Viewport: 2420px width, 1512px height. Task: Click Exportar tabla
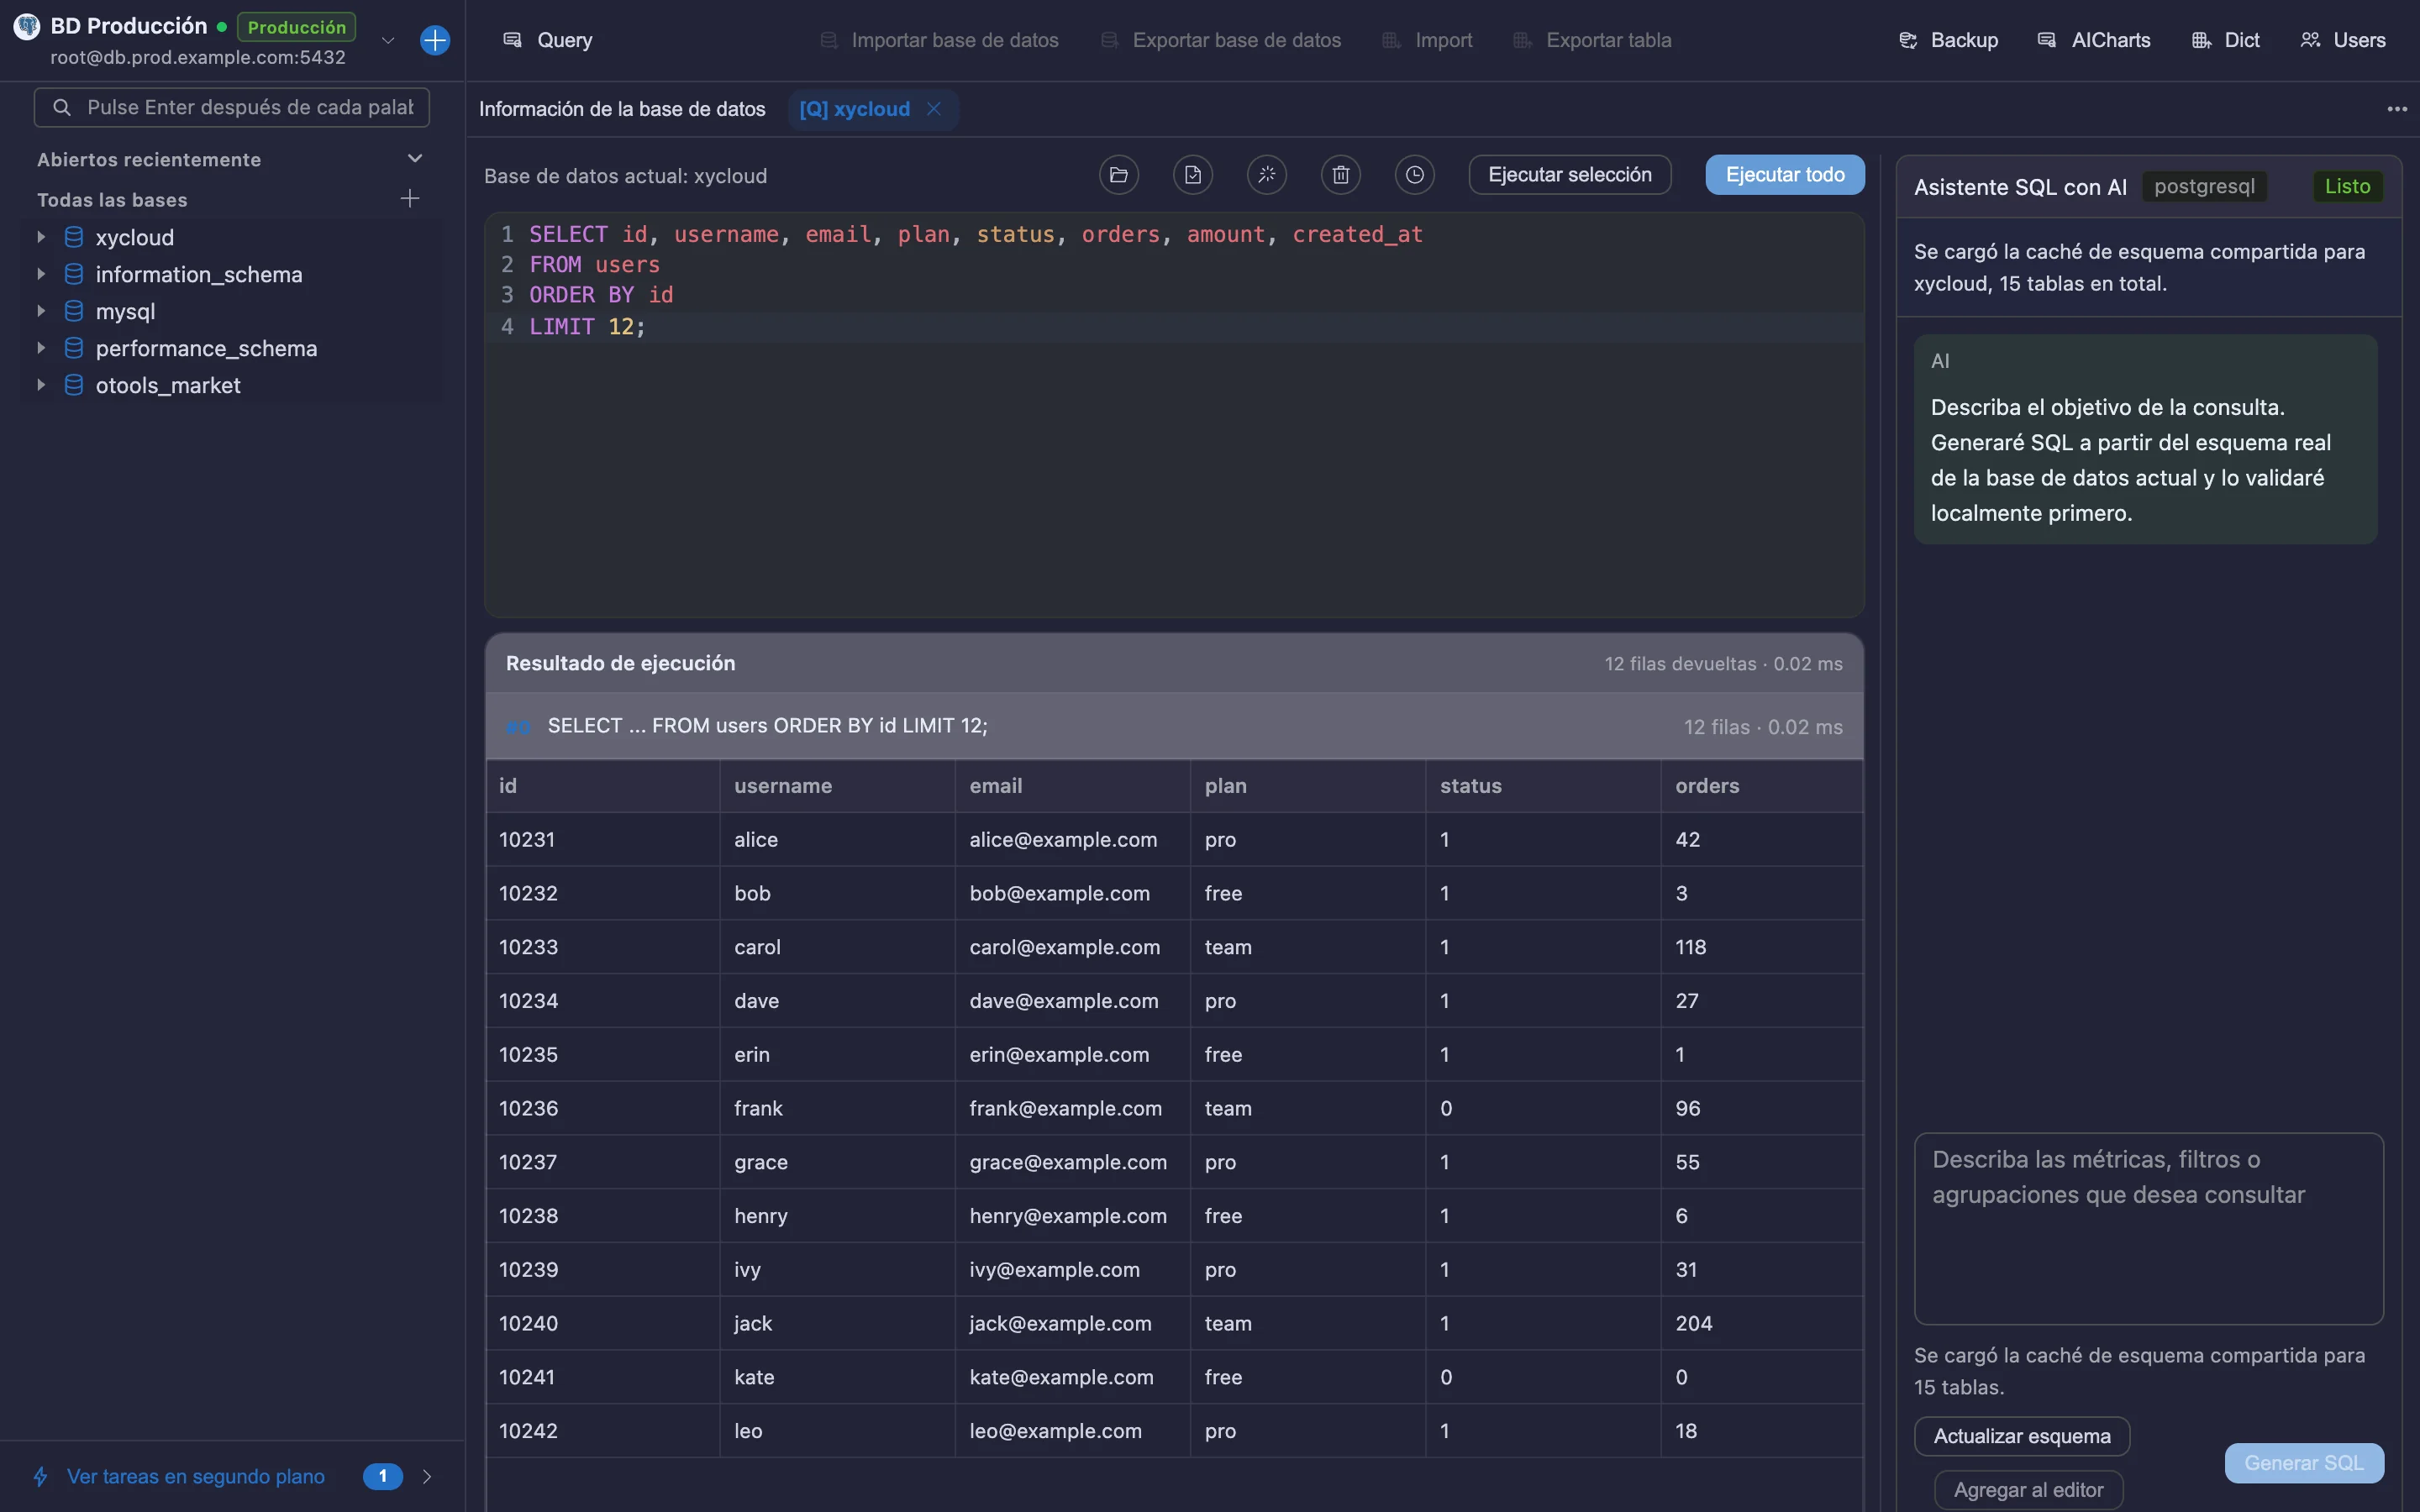pyautogui.click(x=1592, y=40)
